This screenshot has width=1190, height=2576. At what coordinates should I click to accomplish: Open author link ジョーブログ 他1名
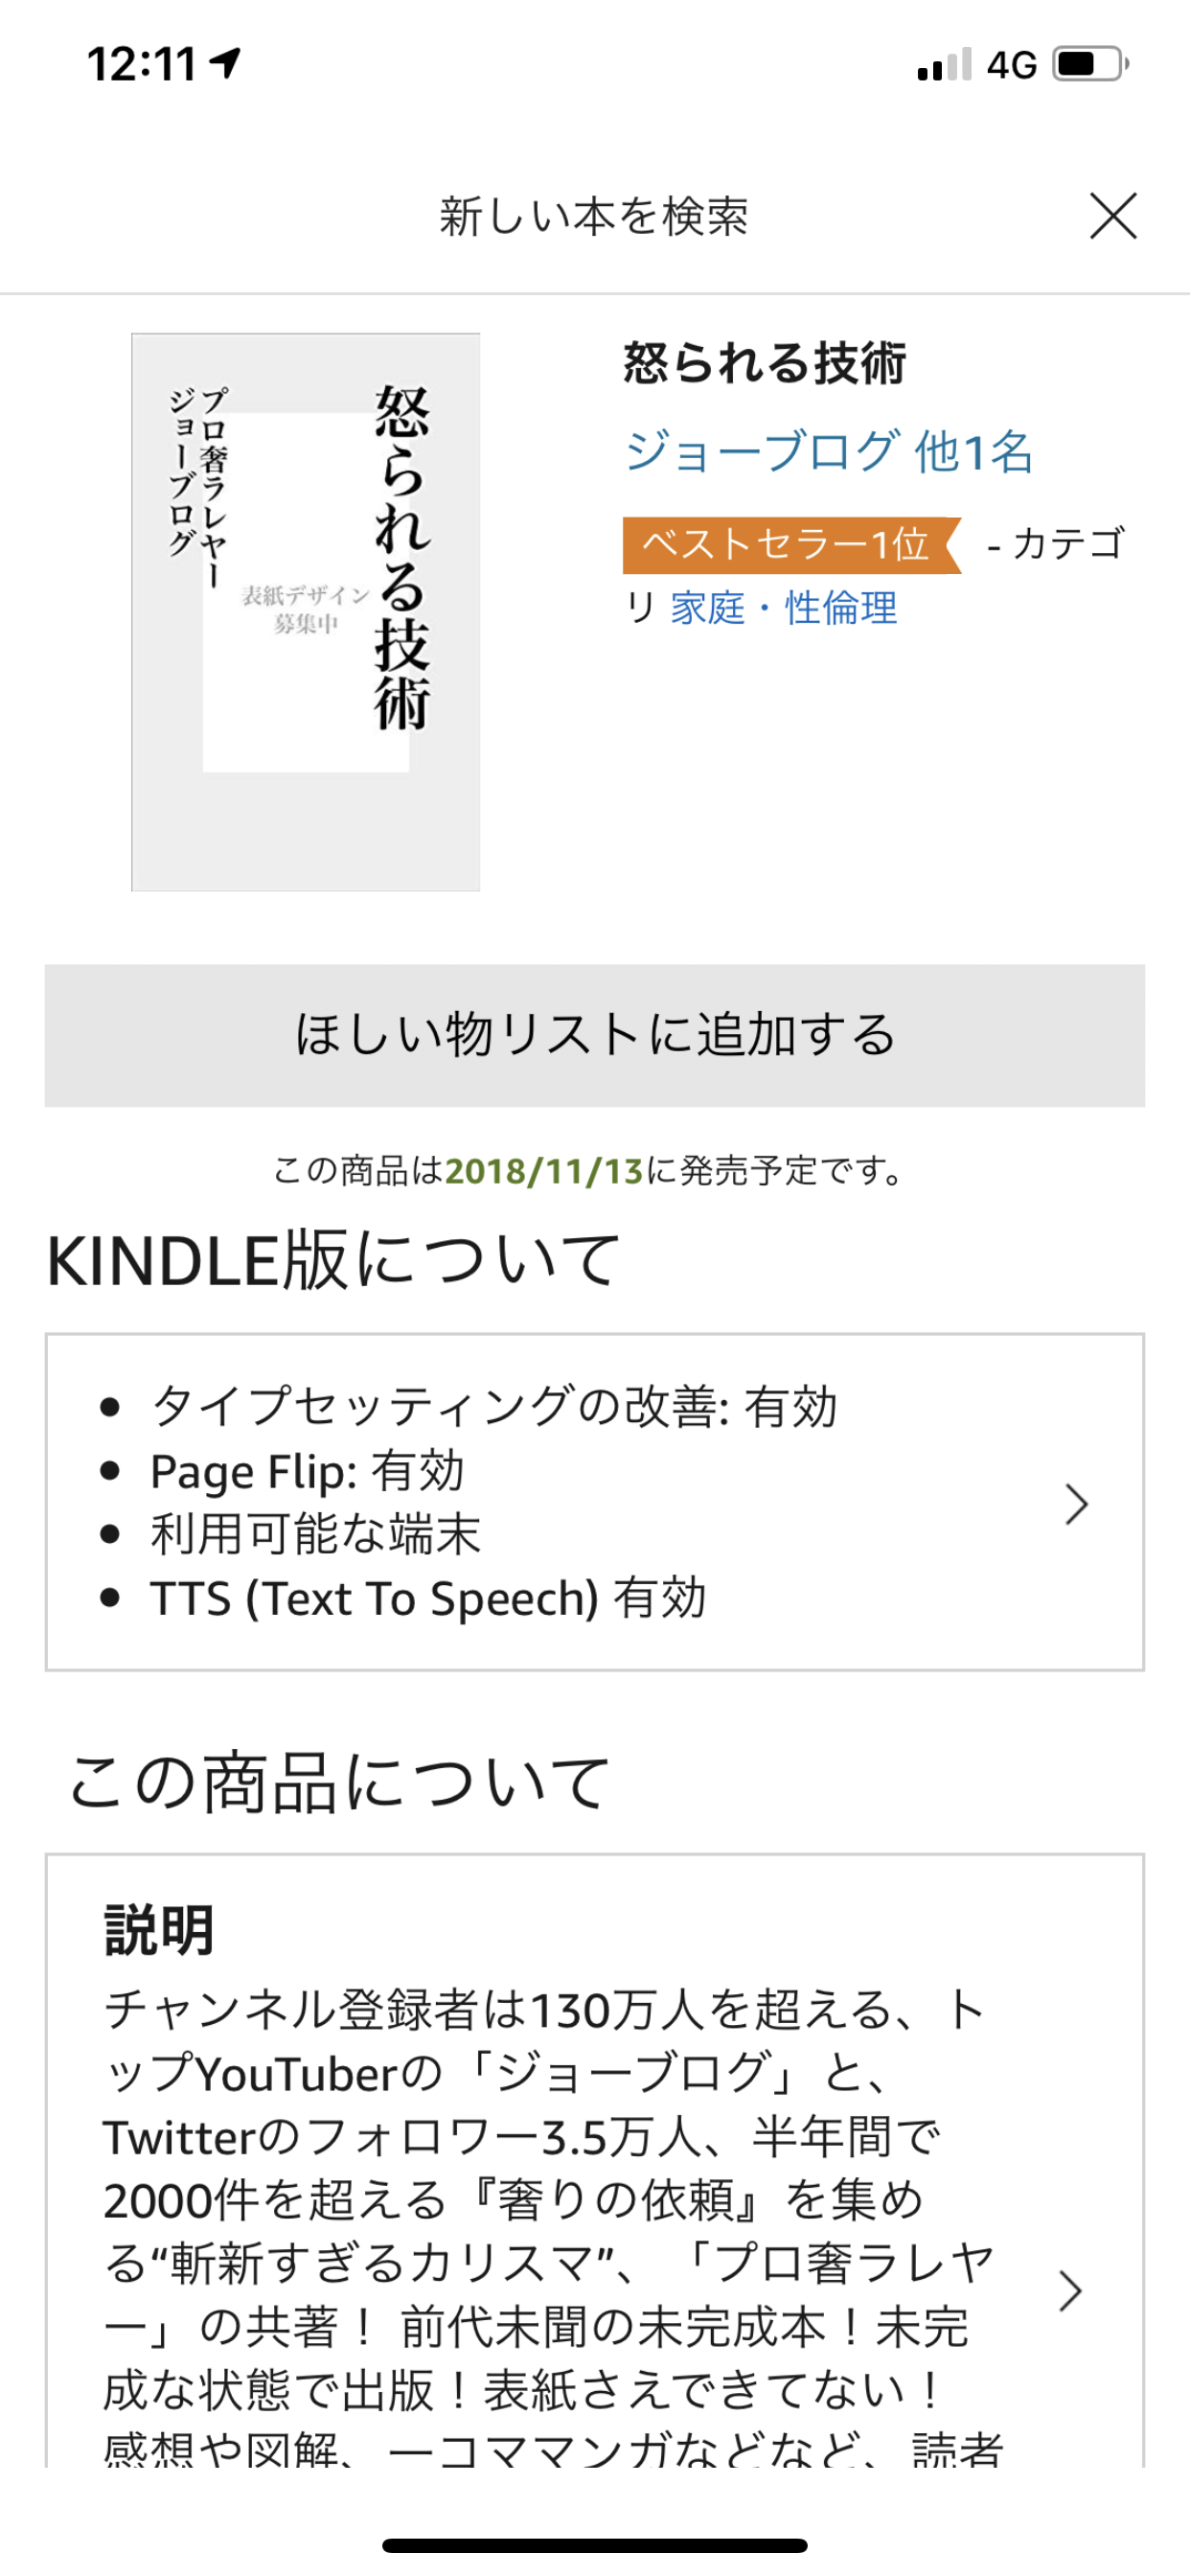(x=828, y=450)
